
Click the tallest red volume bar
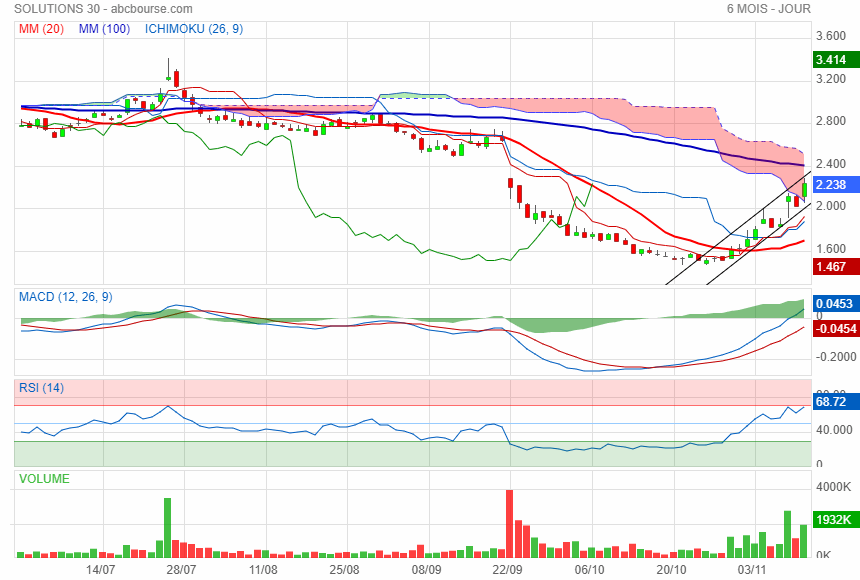[510, 524]
